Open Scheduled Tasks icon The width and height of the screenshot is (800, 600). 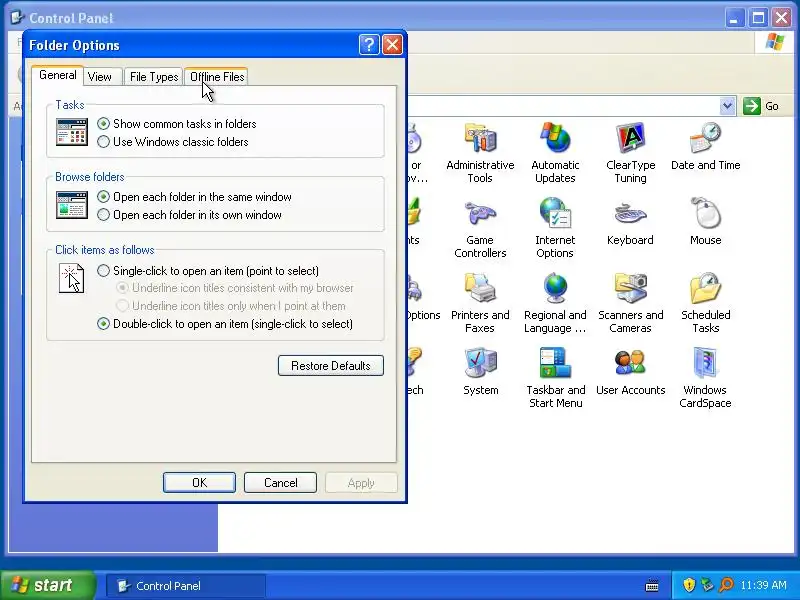(x=706, y=288)
